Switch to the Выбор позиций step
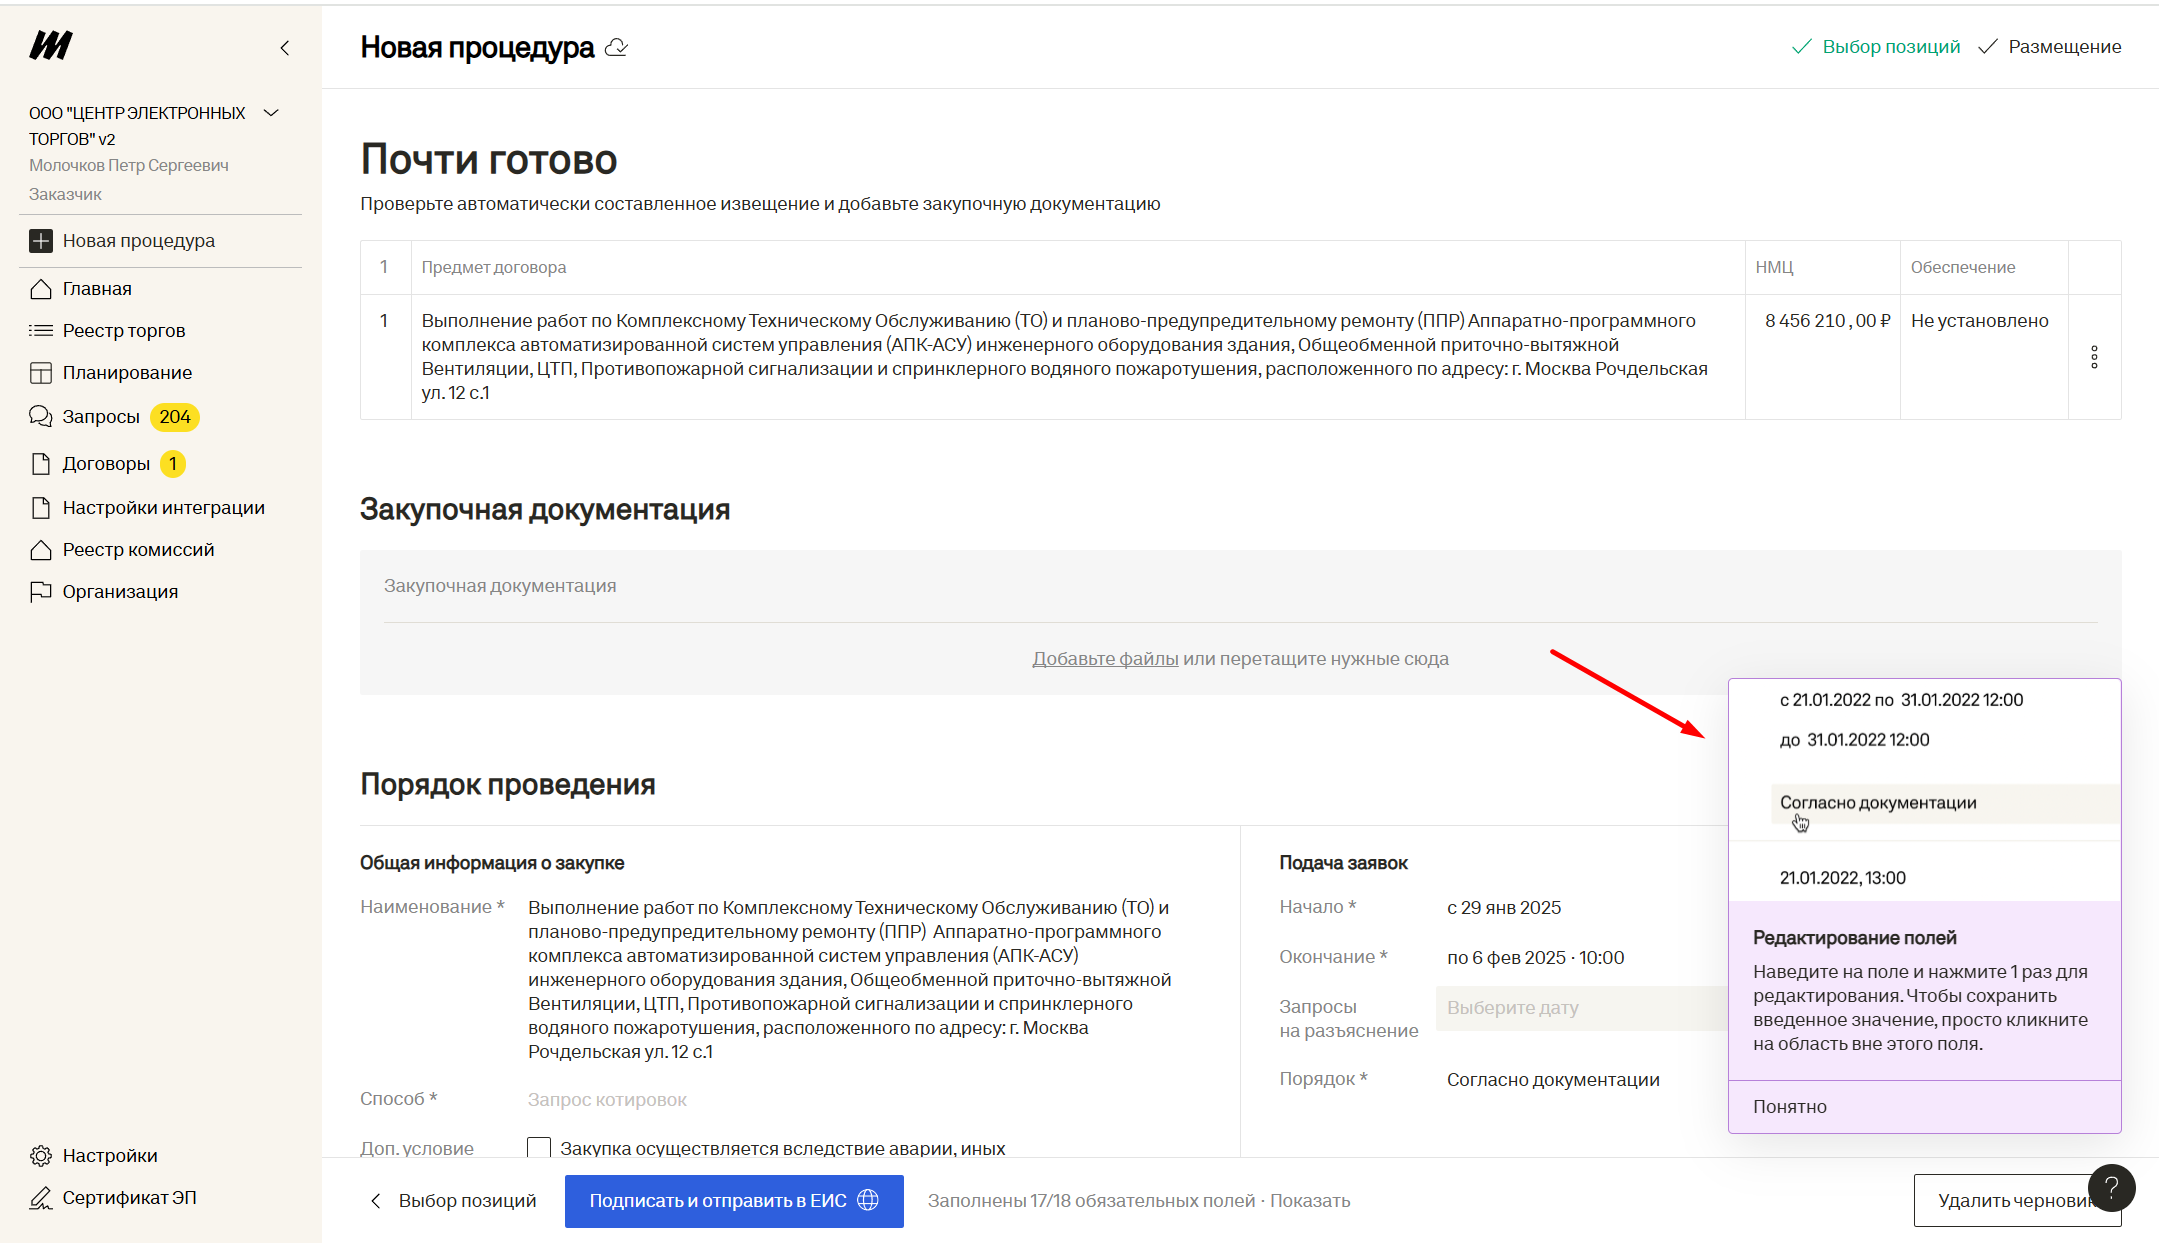The width and height of the screenshot is (2159, 1243). (x=1877, y=47)
